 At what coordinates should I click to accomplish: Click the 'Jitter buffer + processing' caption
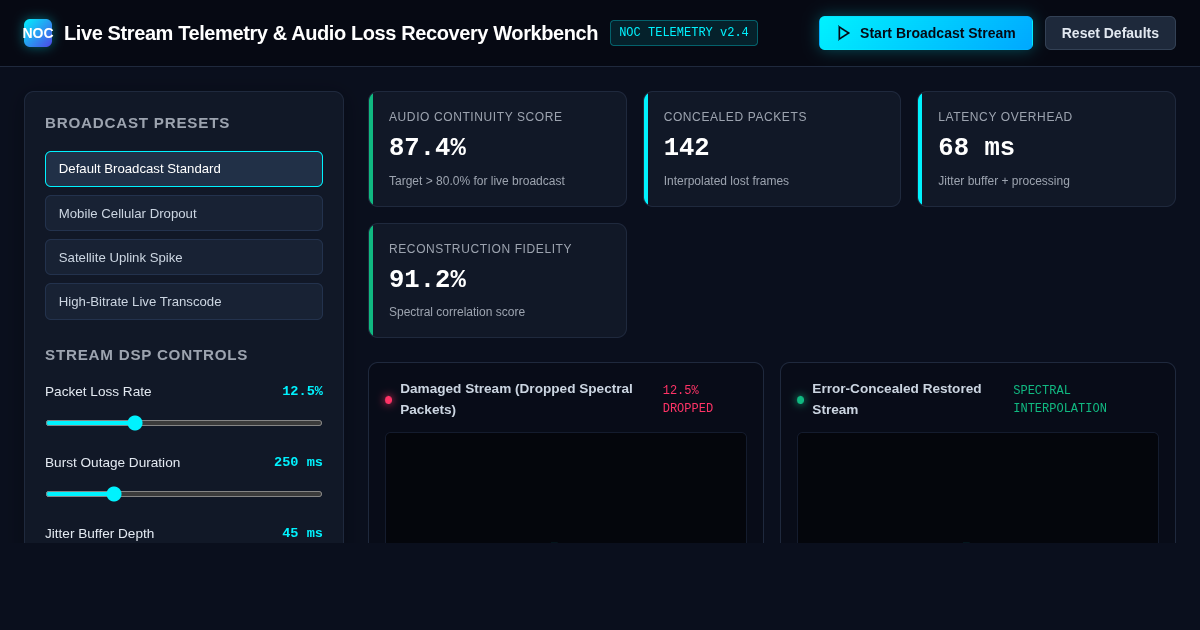click(x=1004, y=181)
